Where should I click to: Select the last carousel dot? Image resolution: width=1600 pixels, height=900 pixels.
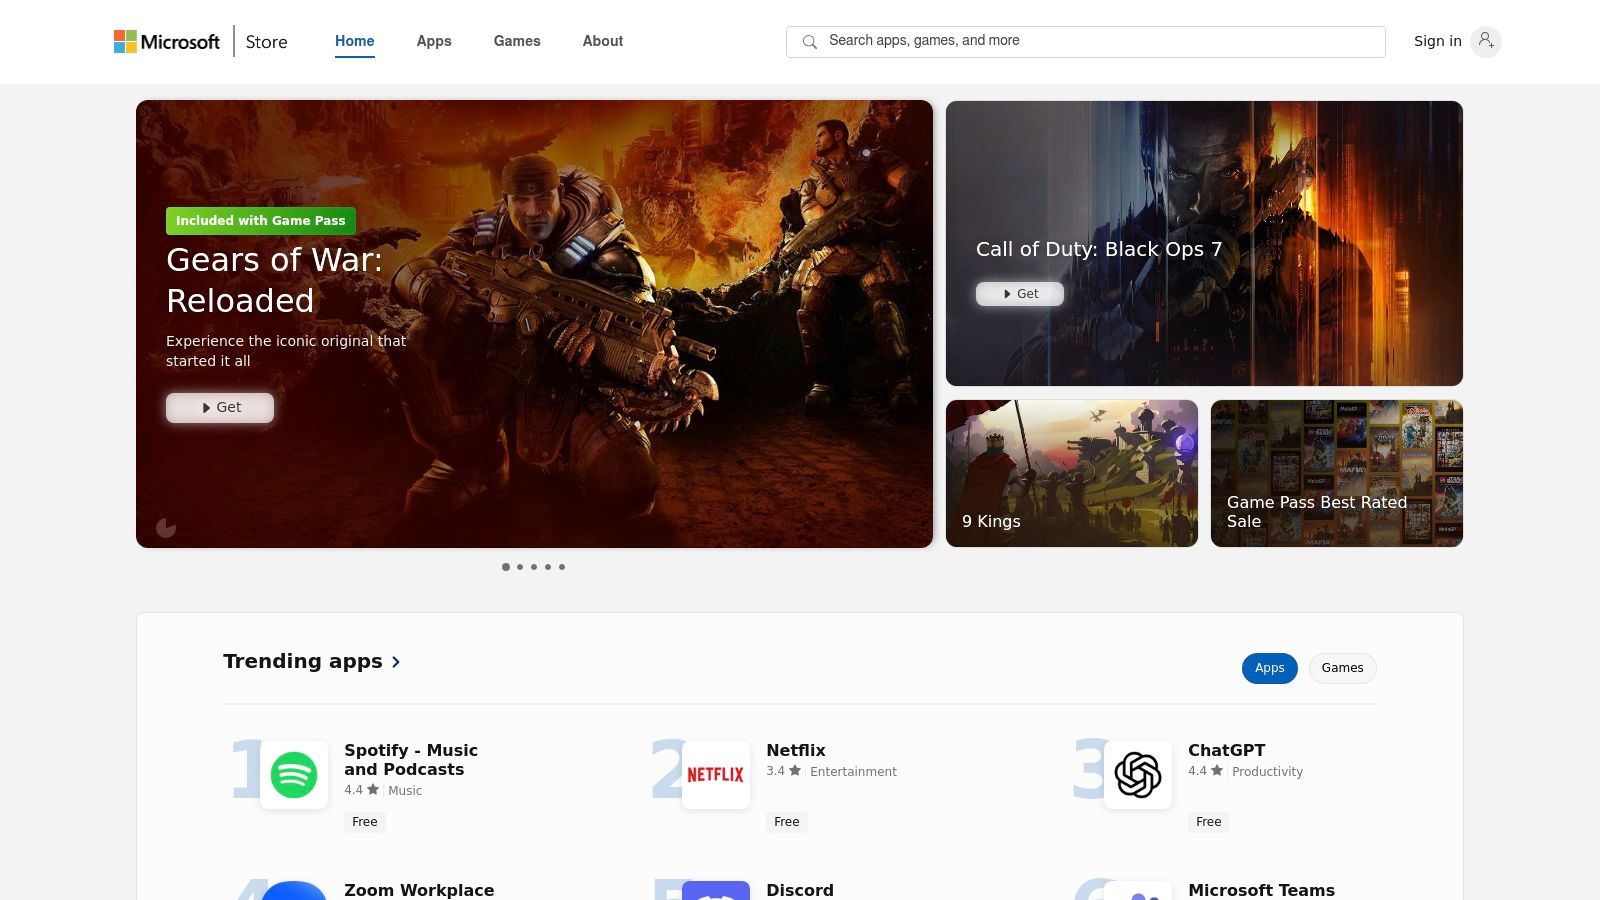point(562,567)
